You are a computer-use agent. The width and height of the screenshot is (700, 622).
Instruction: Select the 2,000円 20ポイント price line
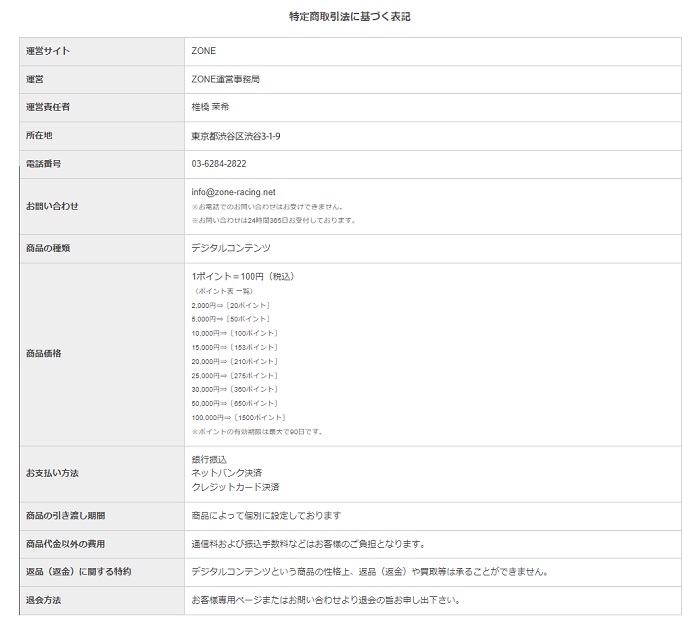click(231, 305)
